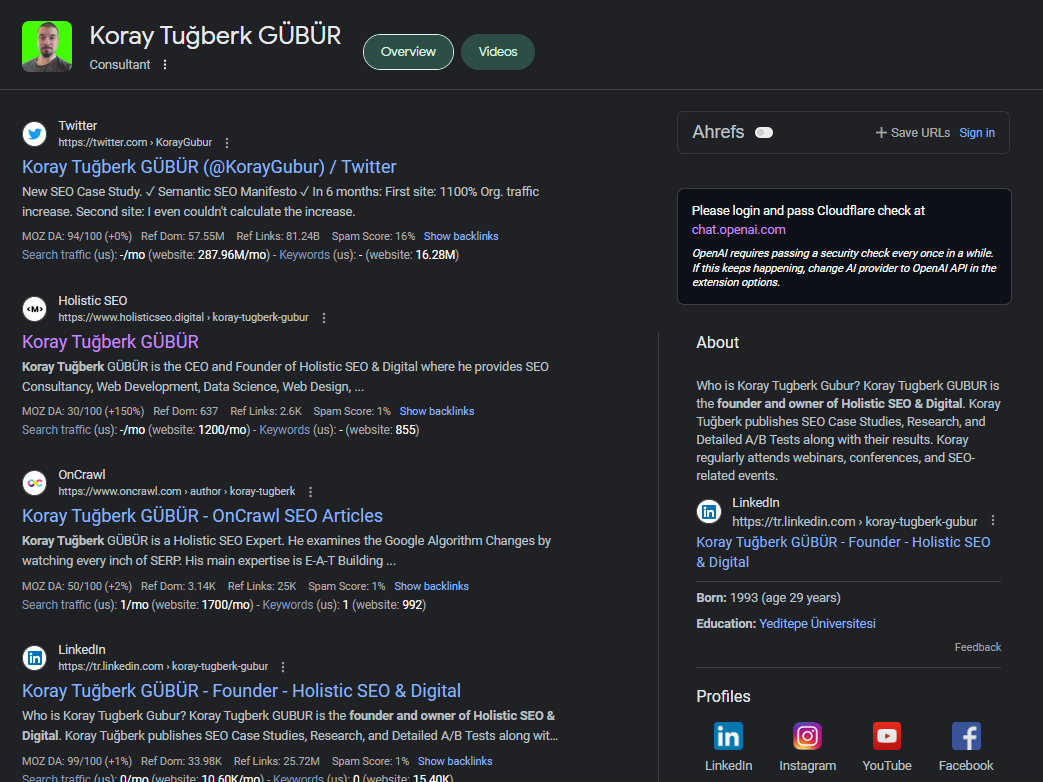Show backlinks for the LinkedIn result
This screenshot has width=1043, height=782.
(x=455, y=761)
